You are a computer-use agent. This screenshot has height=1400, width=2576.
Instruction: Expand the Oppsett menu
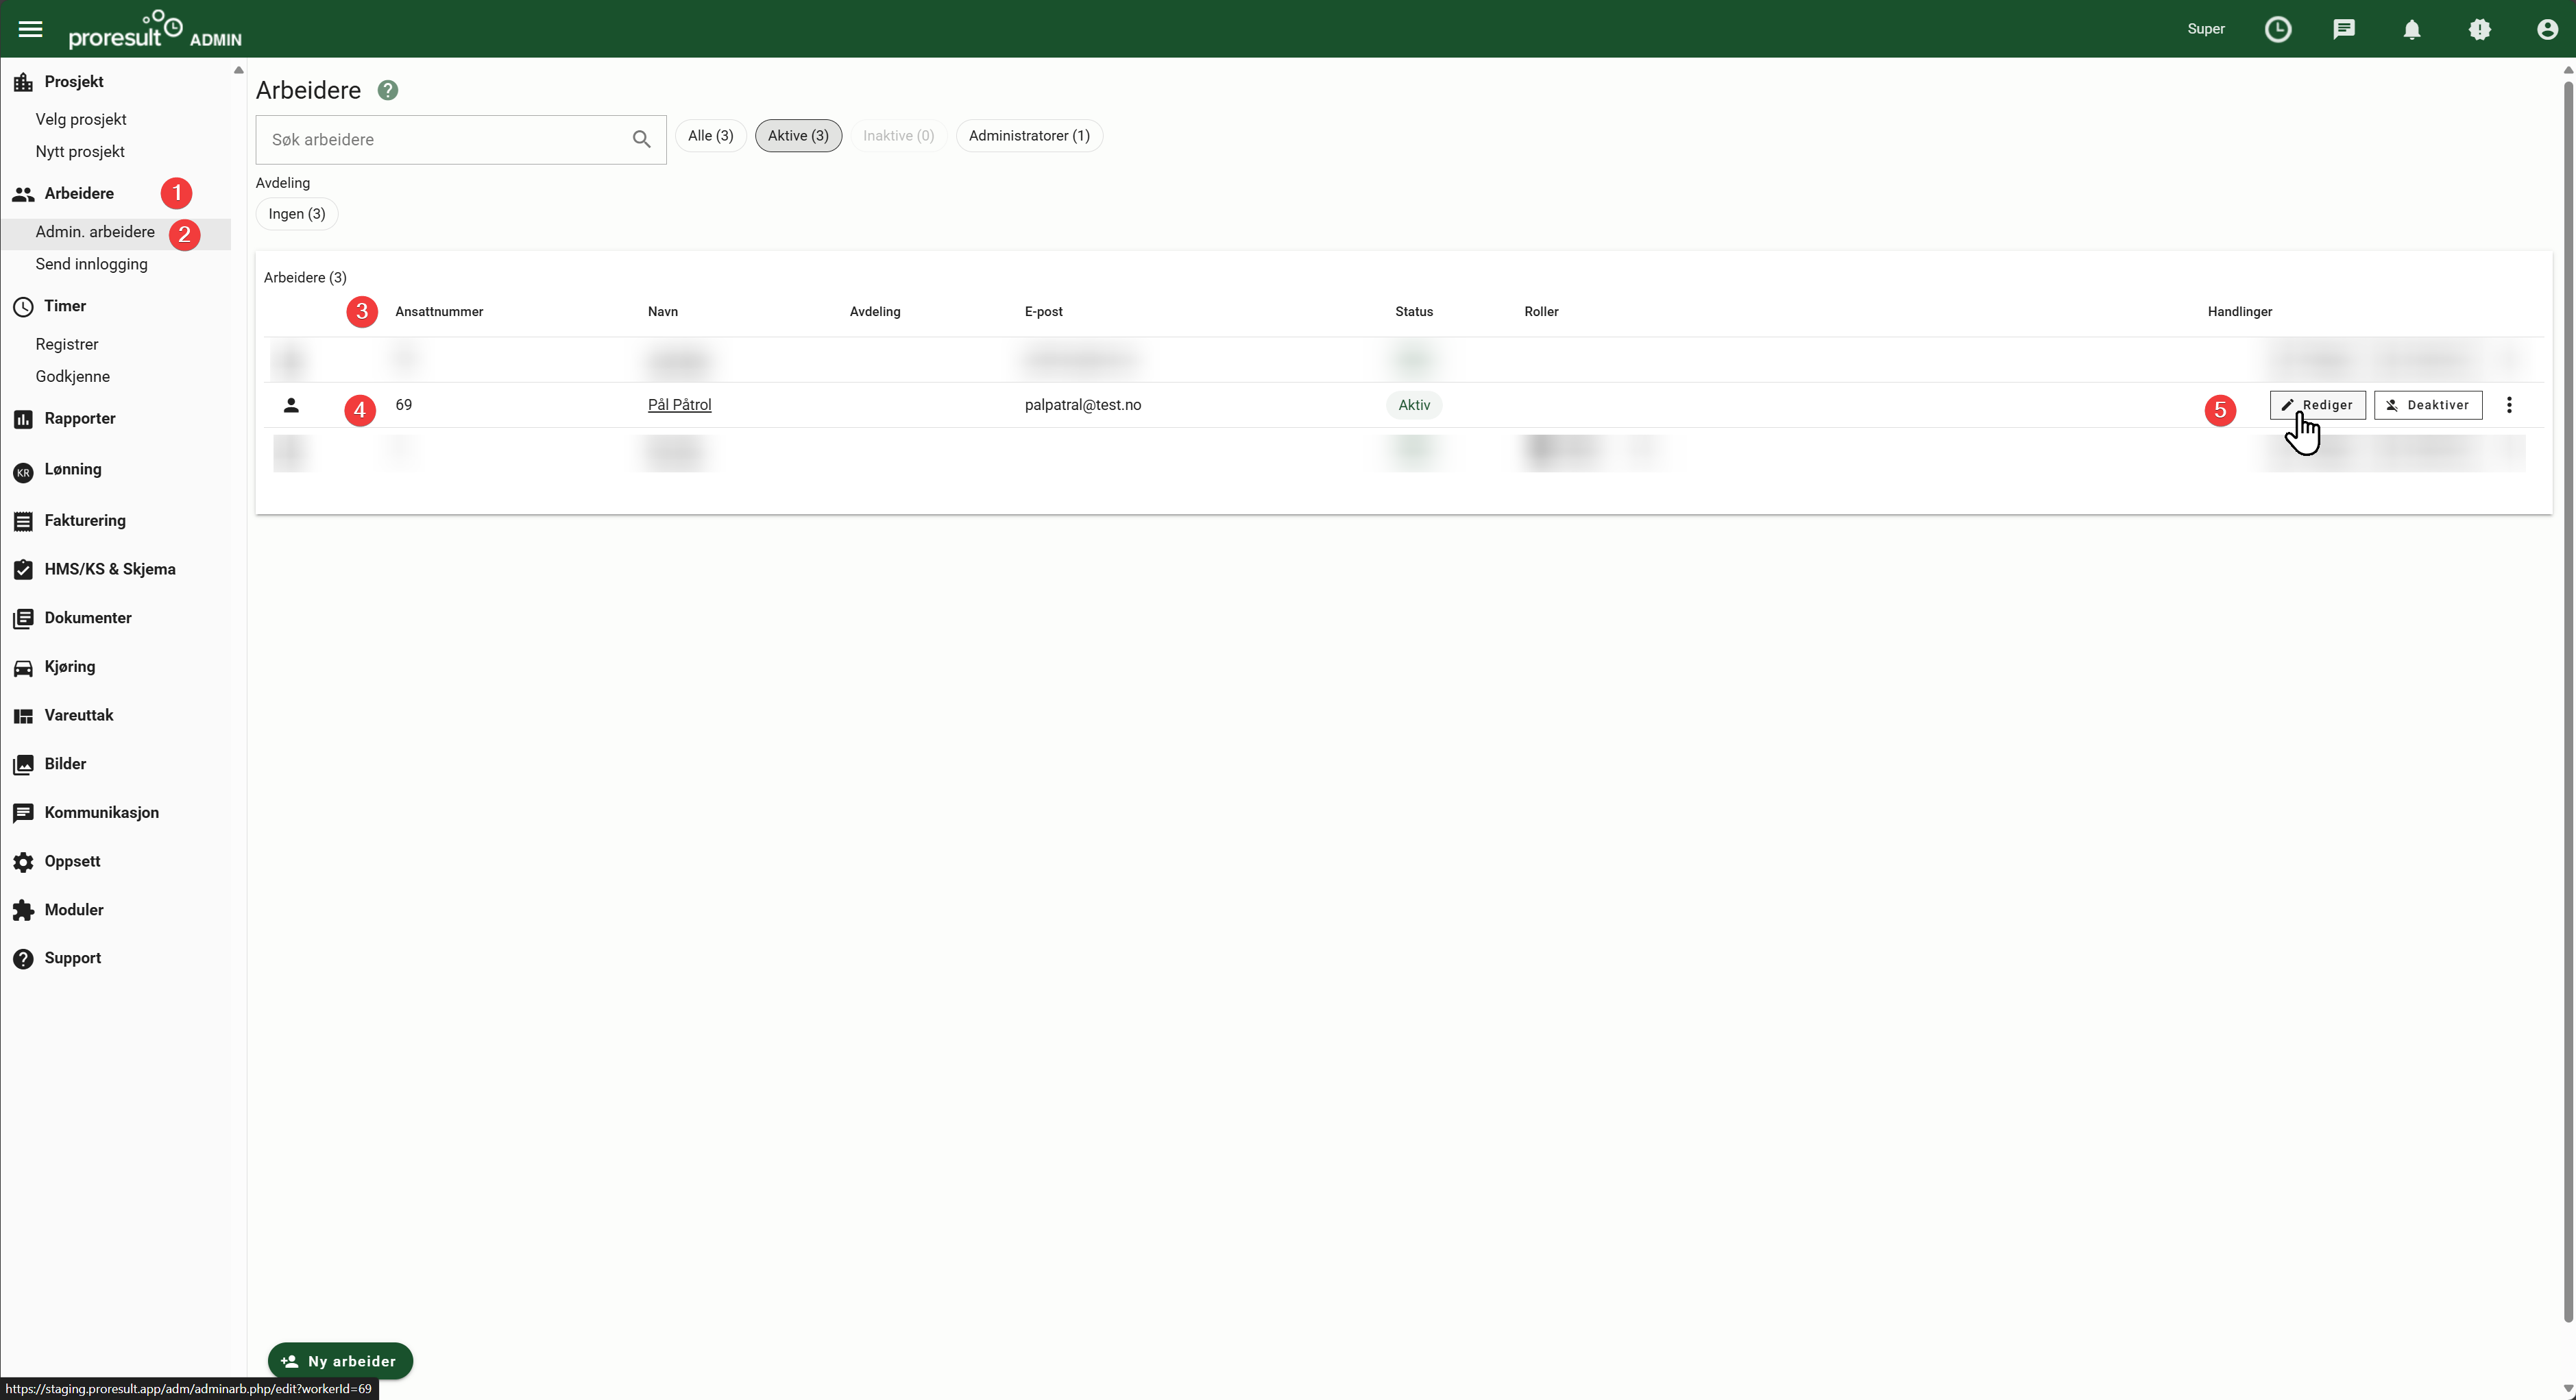pyautogui.click(x=72, y=862)
